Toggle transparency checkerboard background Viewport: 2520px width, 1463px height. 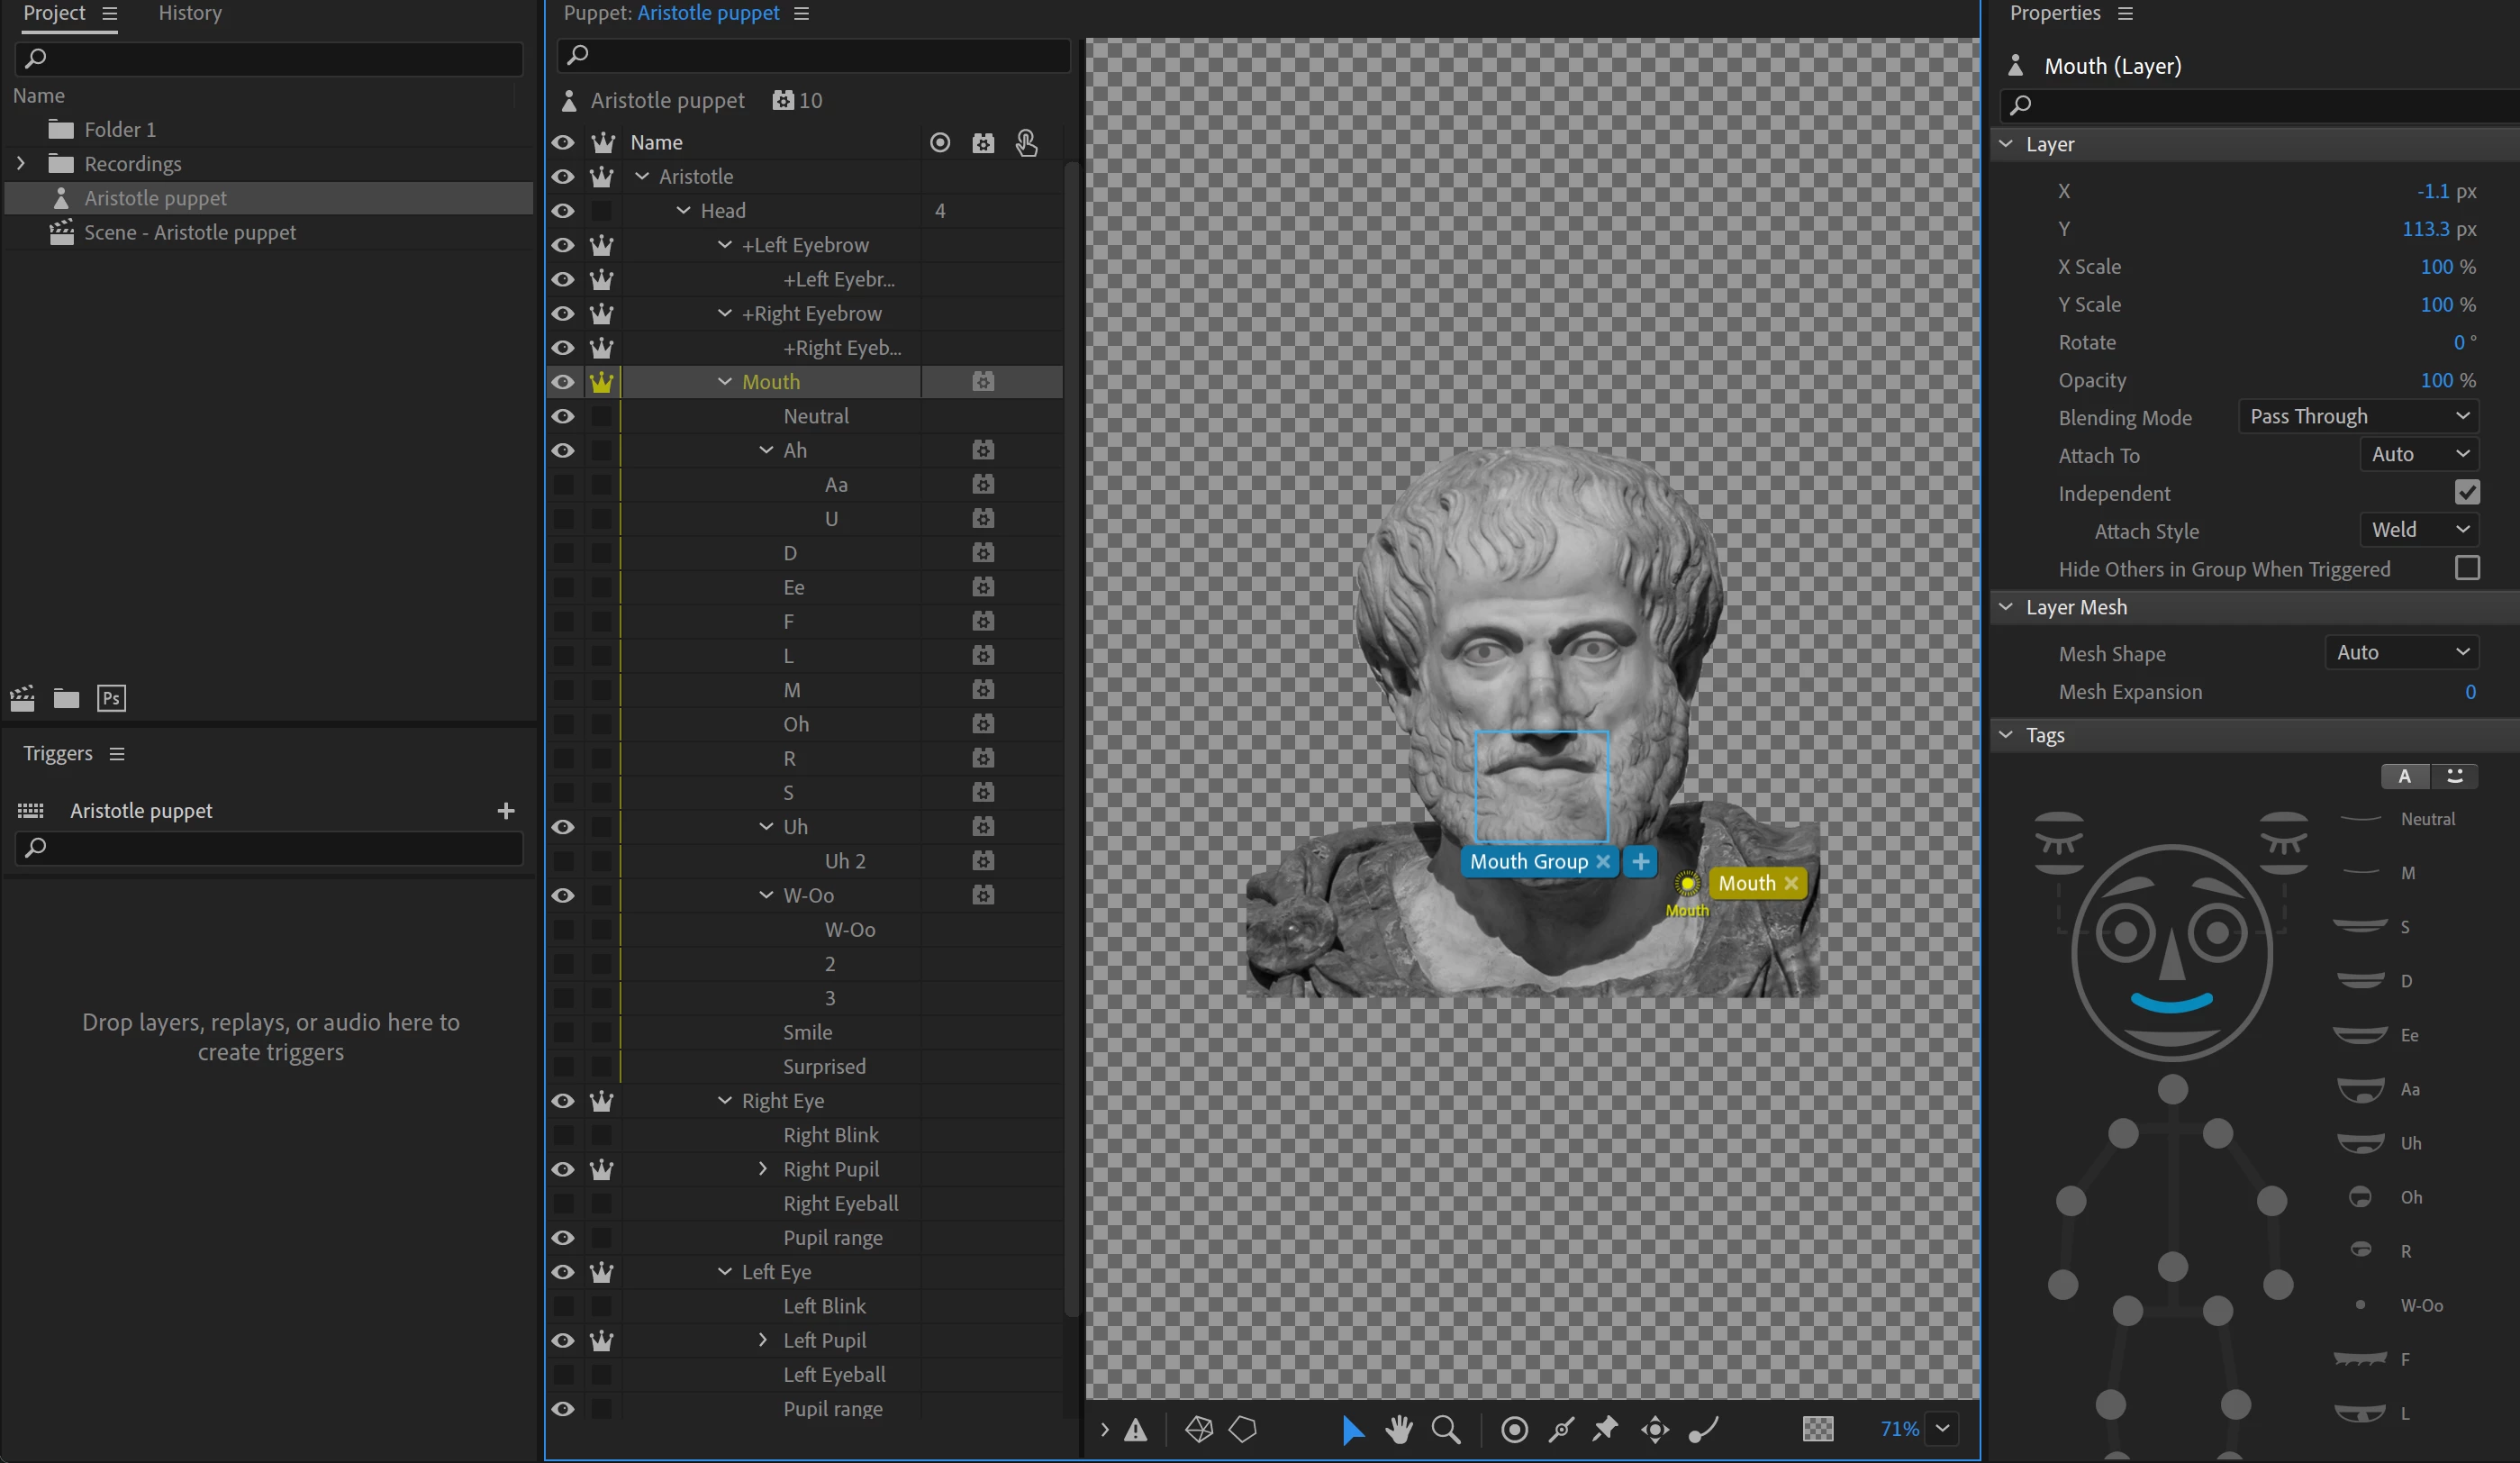[x=1817, y=1429]
